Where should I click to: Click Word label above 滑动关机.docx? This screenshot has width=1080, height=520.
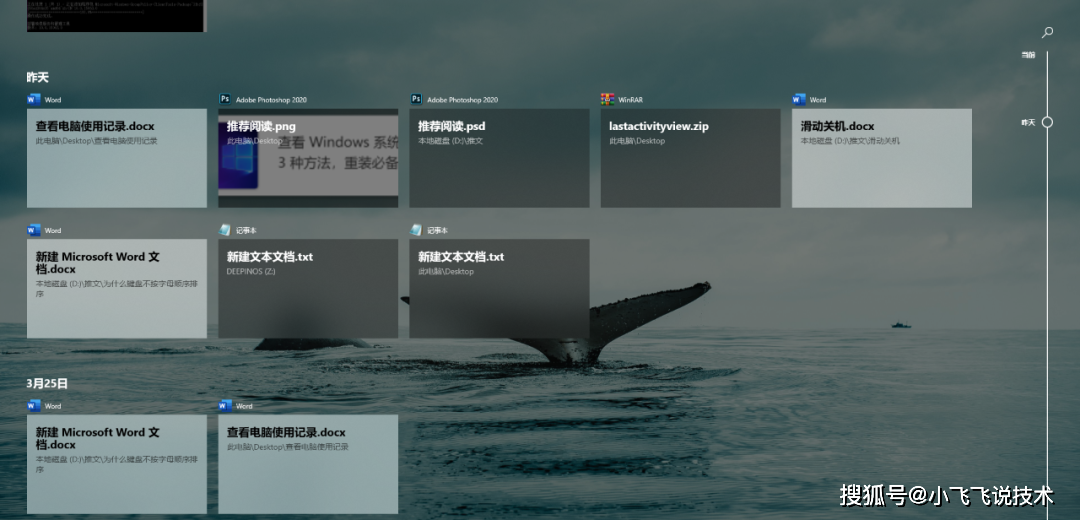click(818, 100)
